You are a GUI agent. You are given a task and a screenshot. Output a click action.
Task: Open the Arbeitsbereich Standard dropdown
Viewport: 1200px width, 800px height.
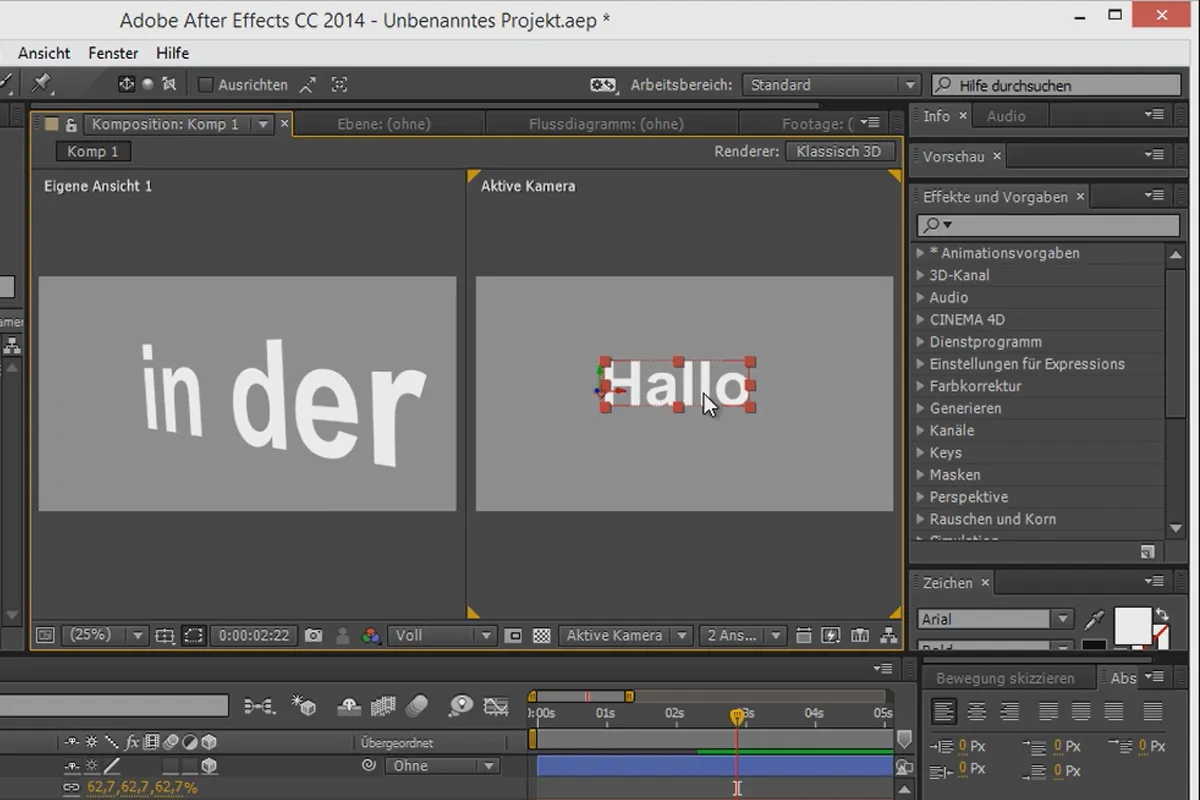tap(830, 85)
